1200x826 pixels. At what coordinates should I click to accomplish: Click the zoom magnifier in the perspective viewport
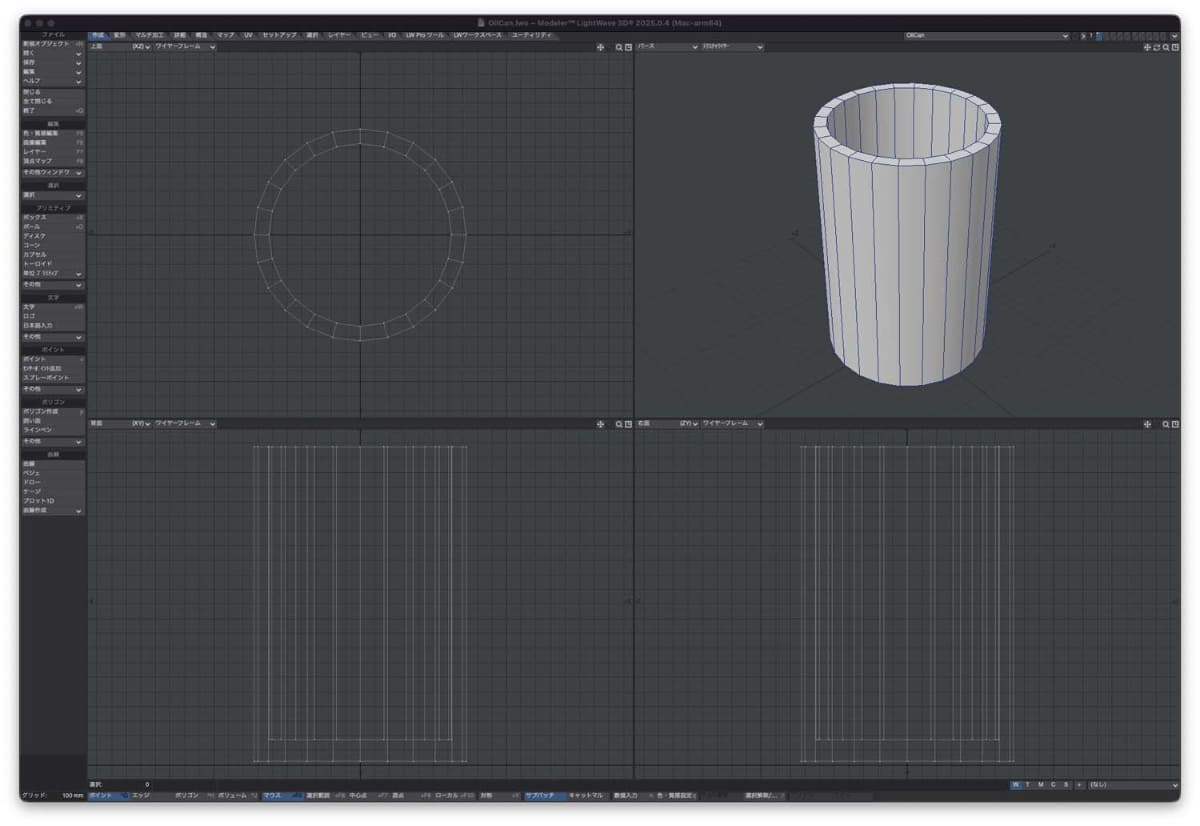click(1166, 47)
